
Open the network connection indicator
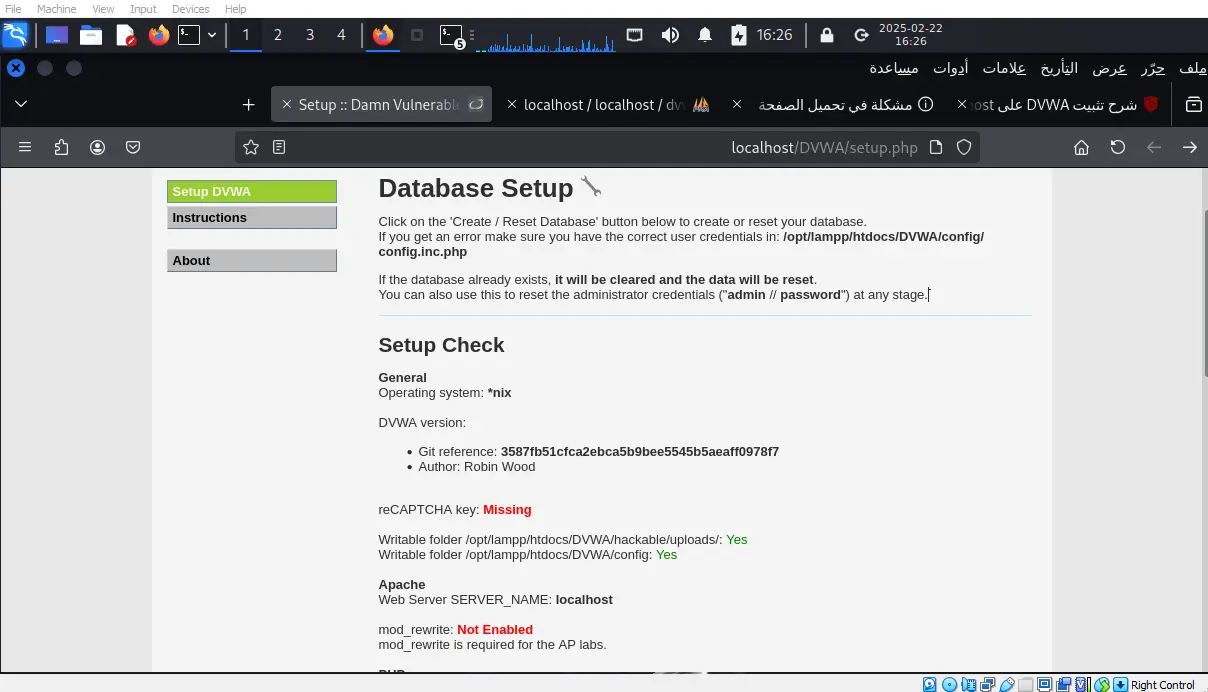tap(635, 35)
